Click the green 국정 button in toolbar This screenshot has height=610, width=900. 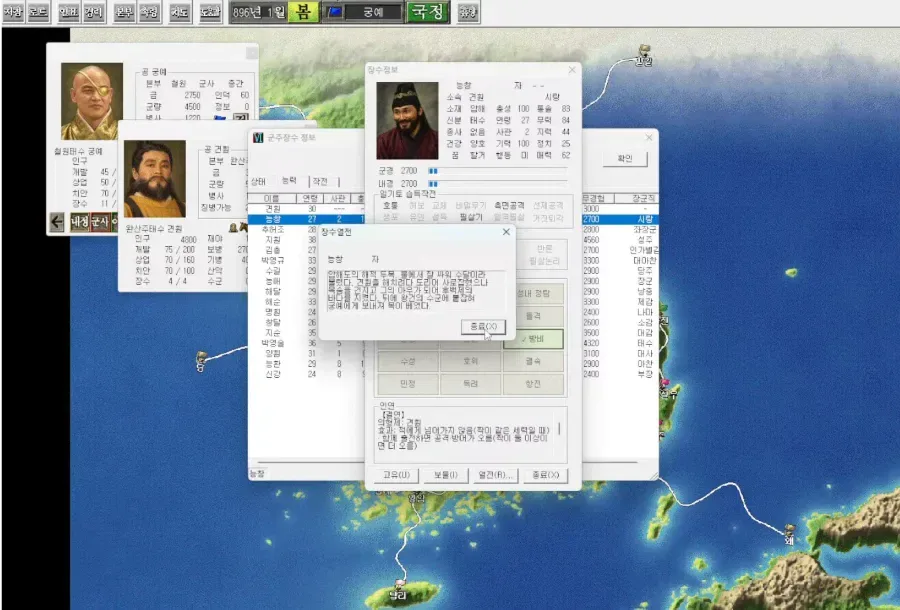tap(428, 12)
